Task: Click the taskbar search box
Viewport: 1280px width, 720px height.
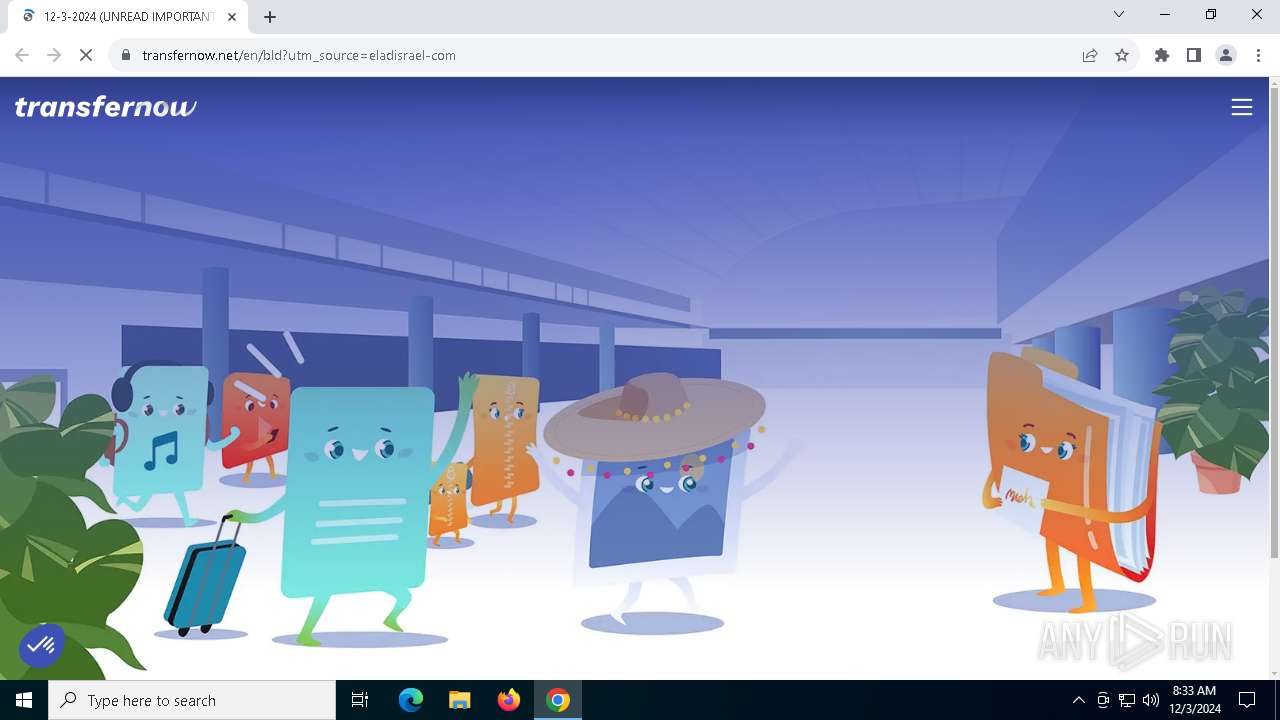Action: pos(192,700)
